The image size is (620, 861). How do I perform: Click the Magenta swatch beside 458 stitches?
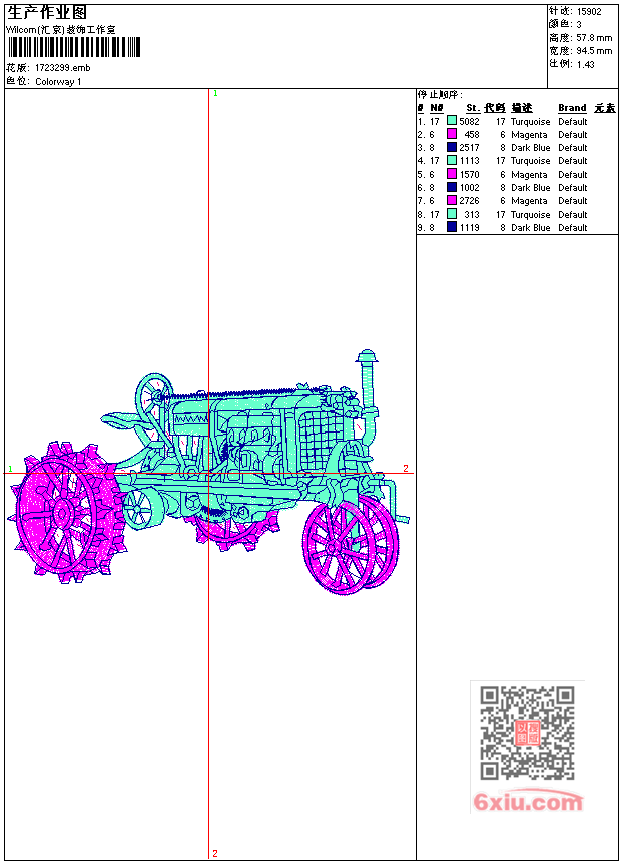452,133
